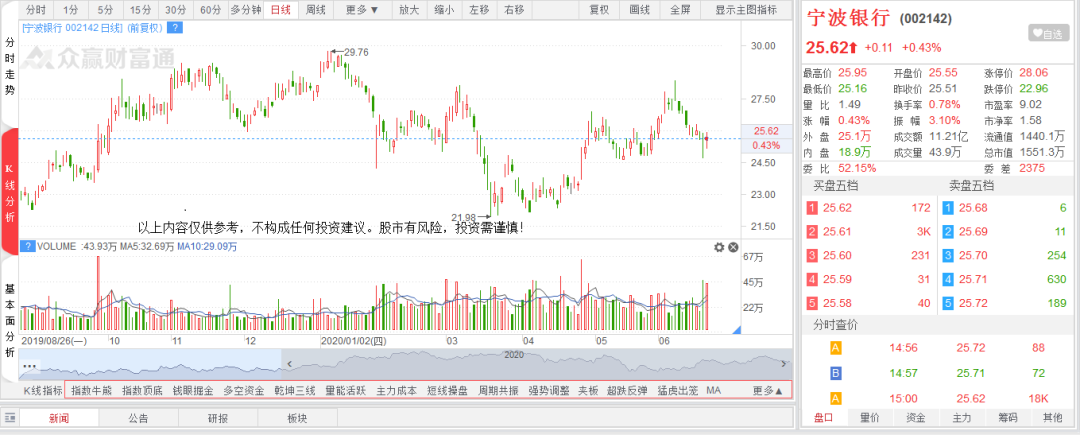1080x435 pixels.
Task: Open the VOLUME indicator help icon
Action: coord(28,246)
